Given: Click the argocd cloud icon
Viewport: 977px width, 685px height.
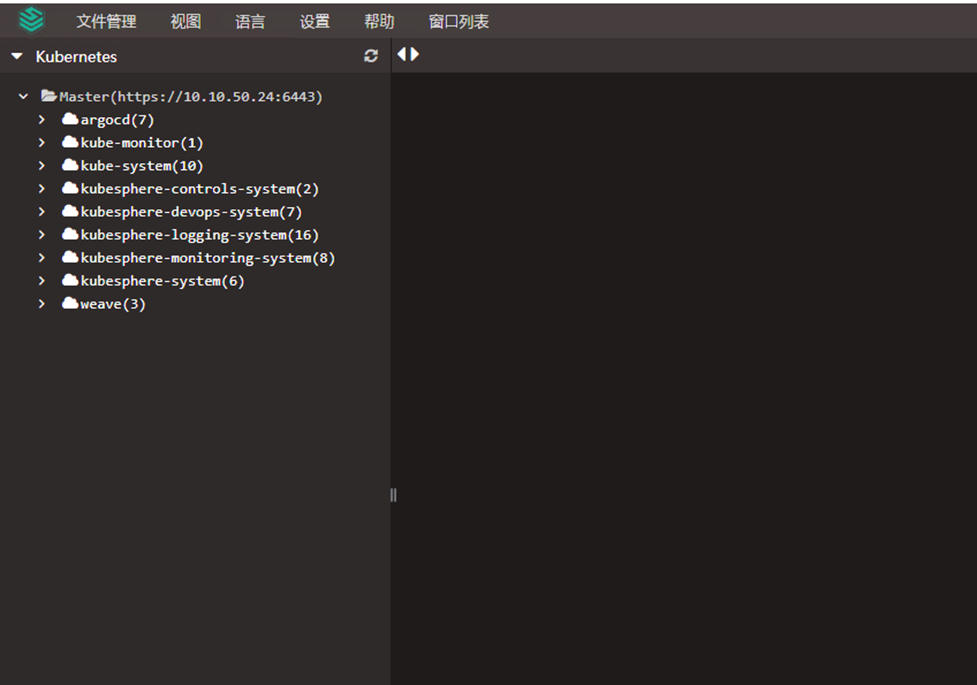Looking at the screenshot, I should coord(70,118).
